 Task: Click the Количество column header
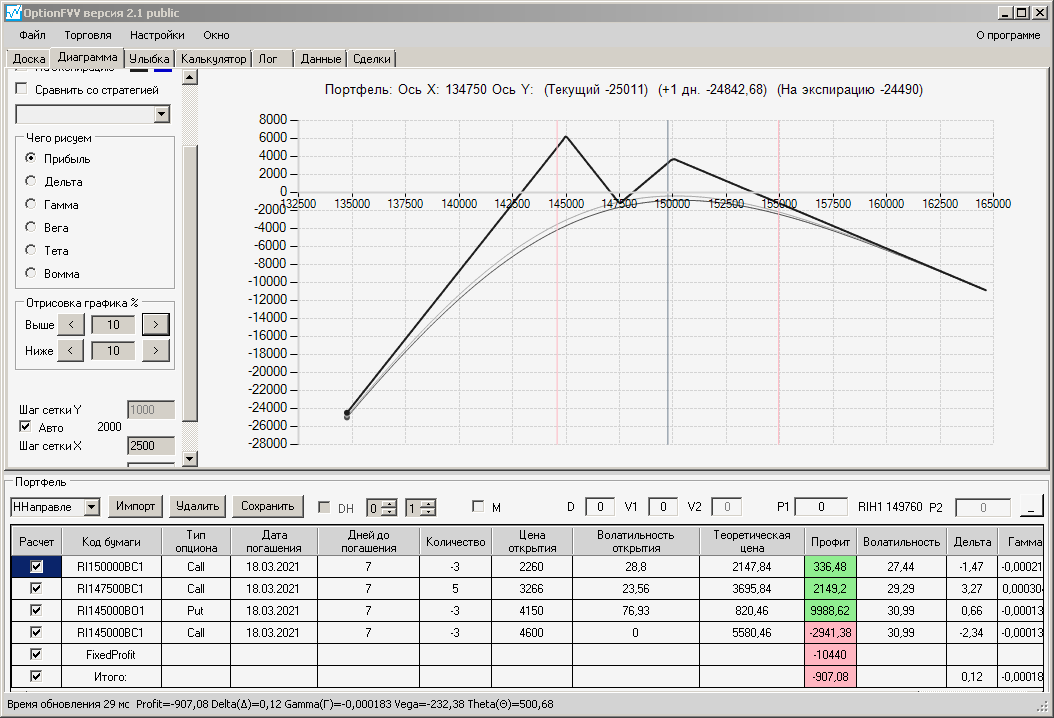455,541
